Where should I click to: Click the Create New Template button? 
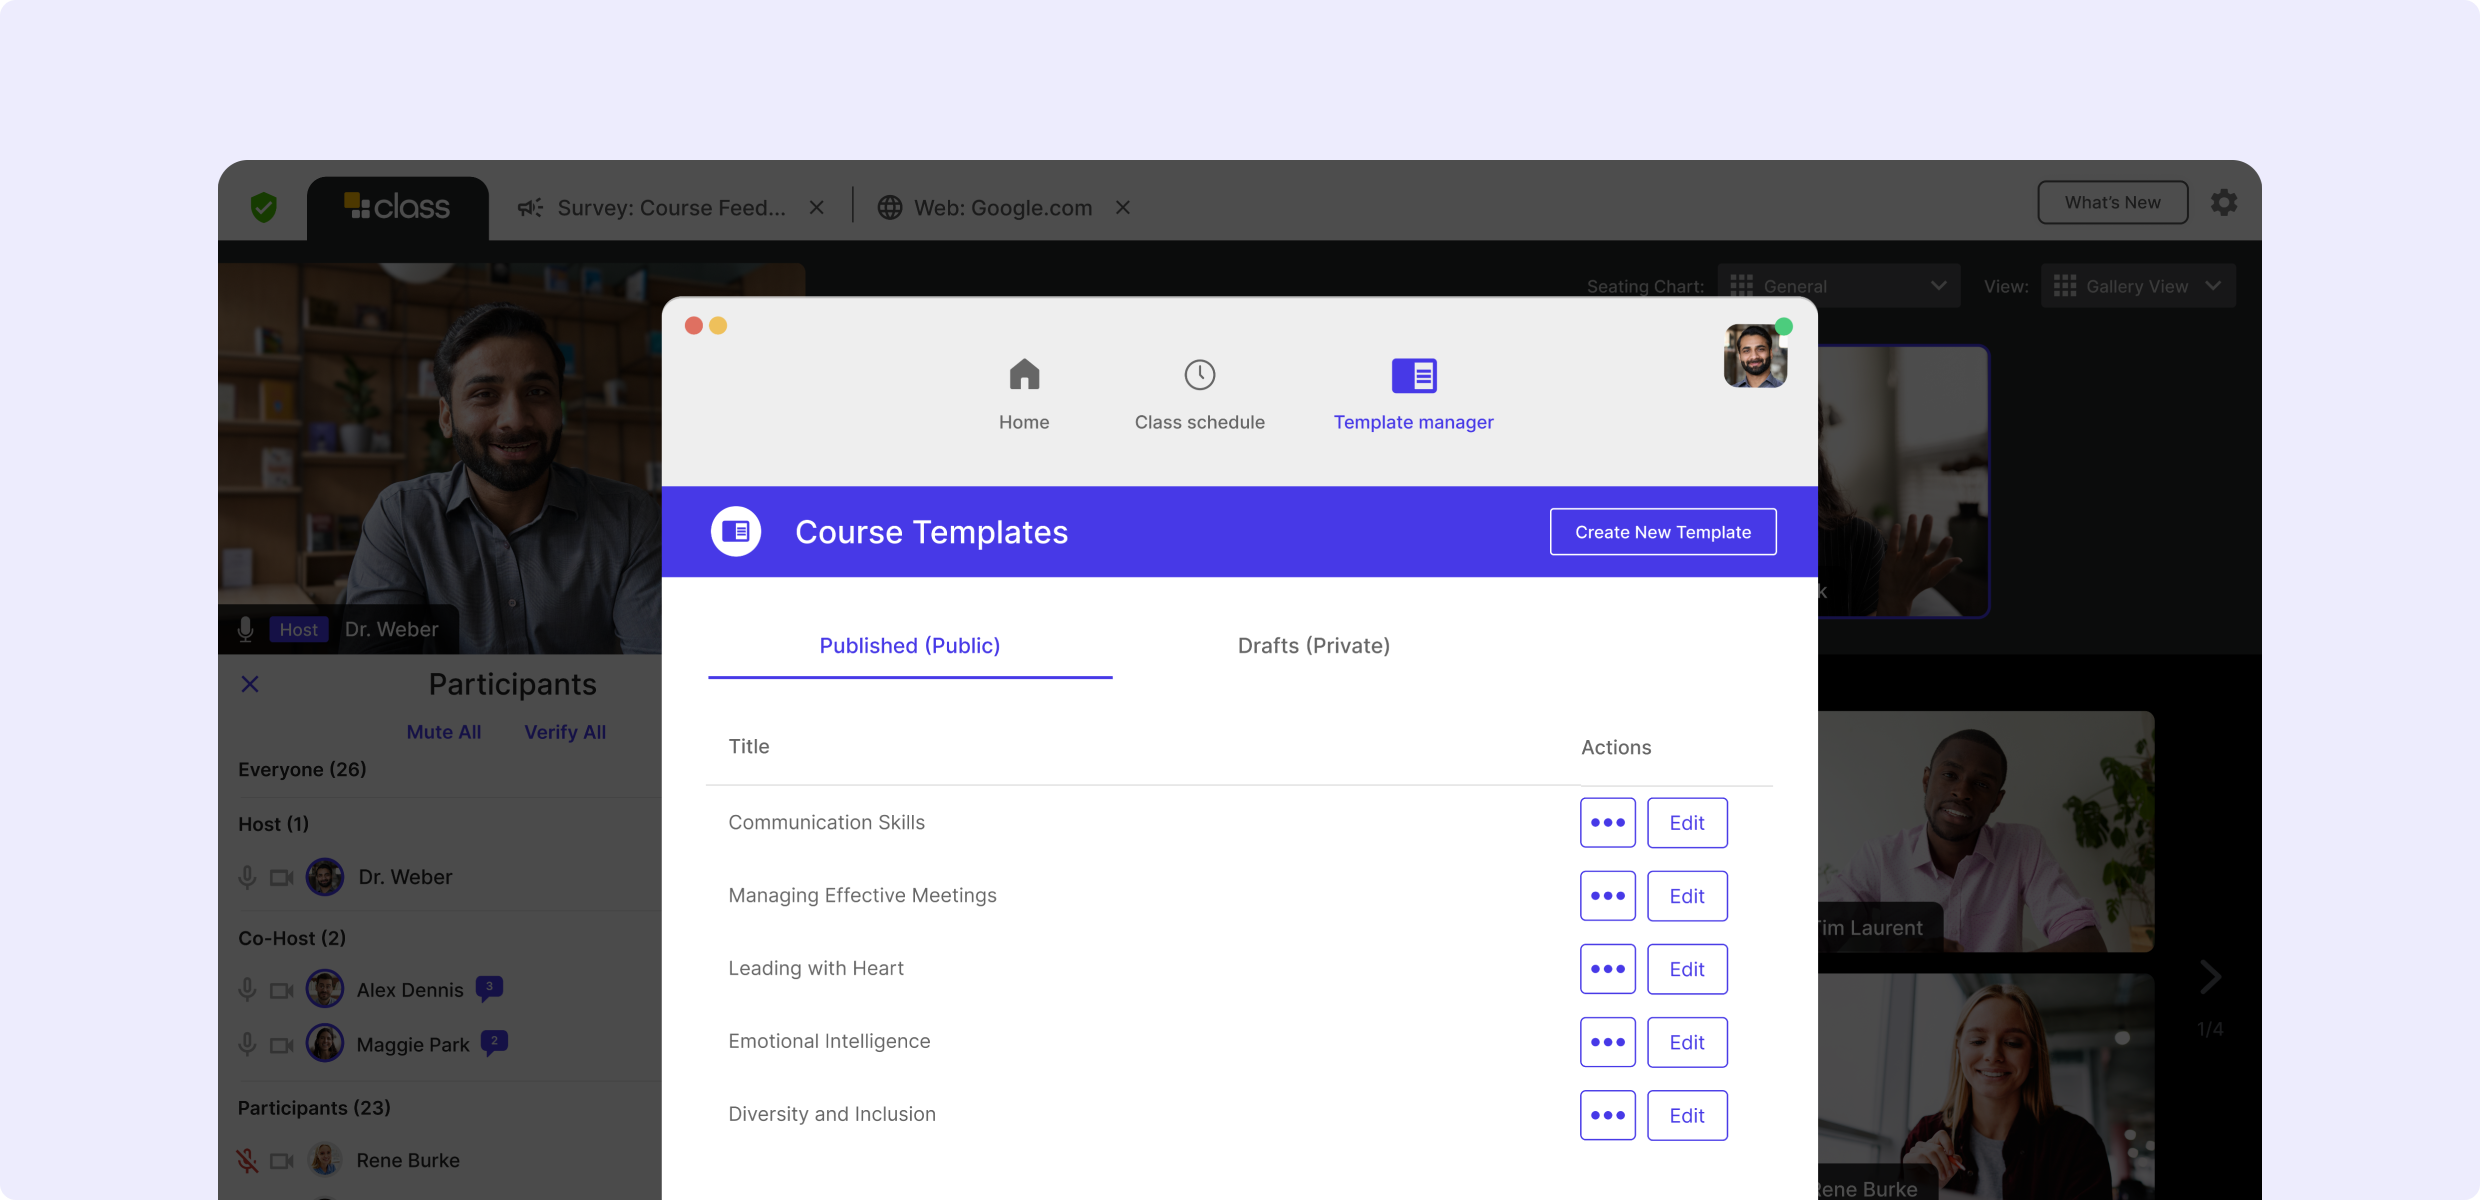[1662, 532]
